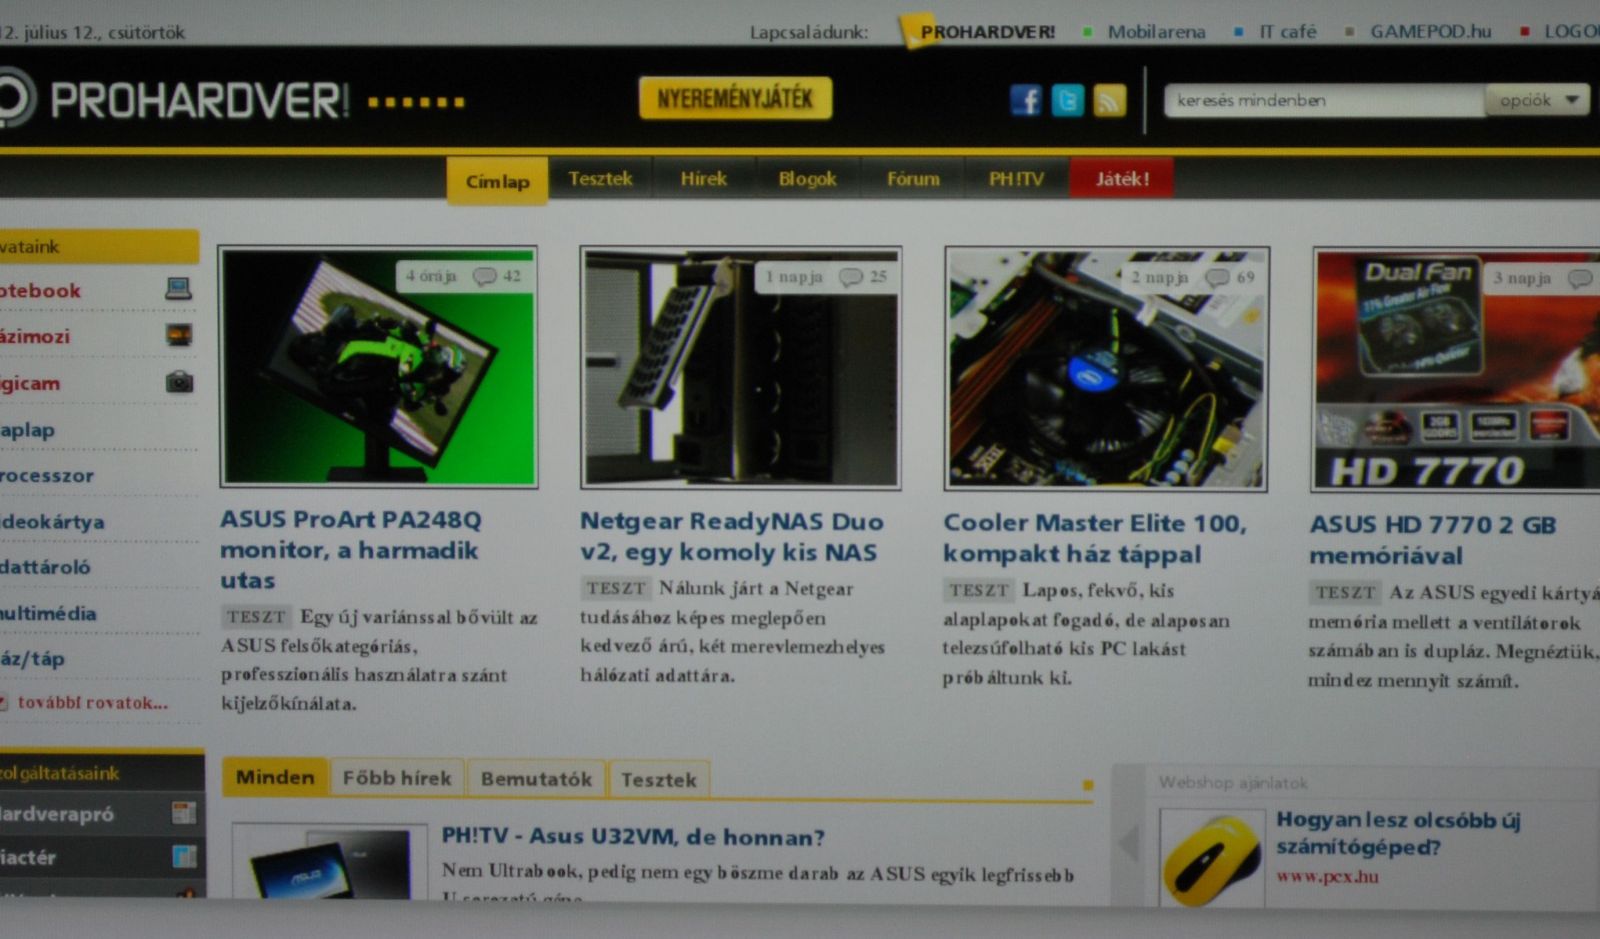Open the Ház/táp category link
Screen dimensions: 1600x939
point(33,659)
